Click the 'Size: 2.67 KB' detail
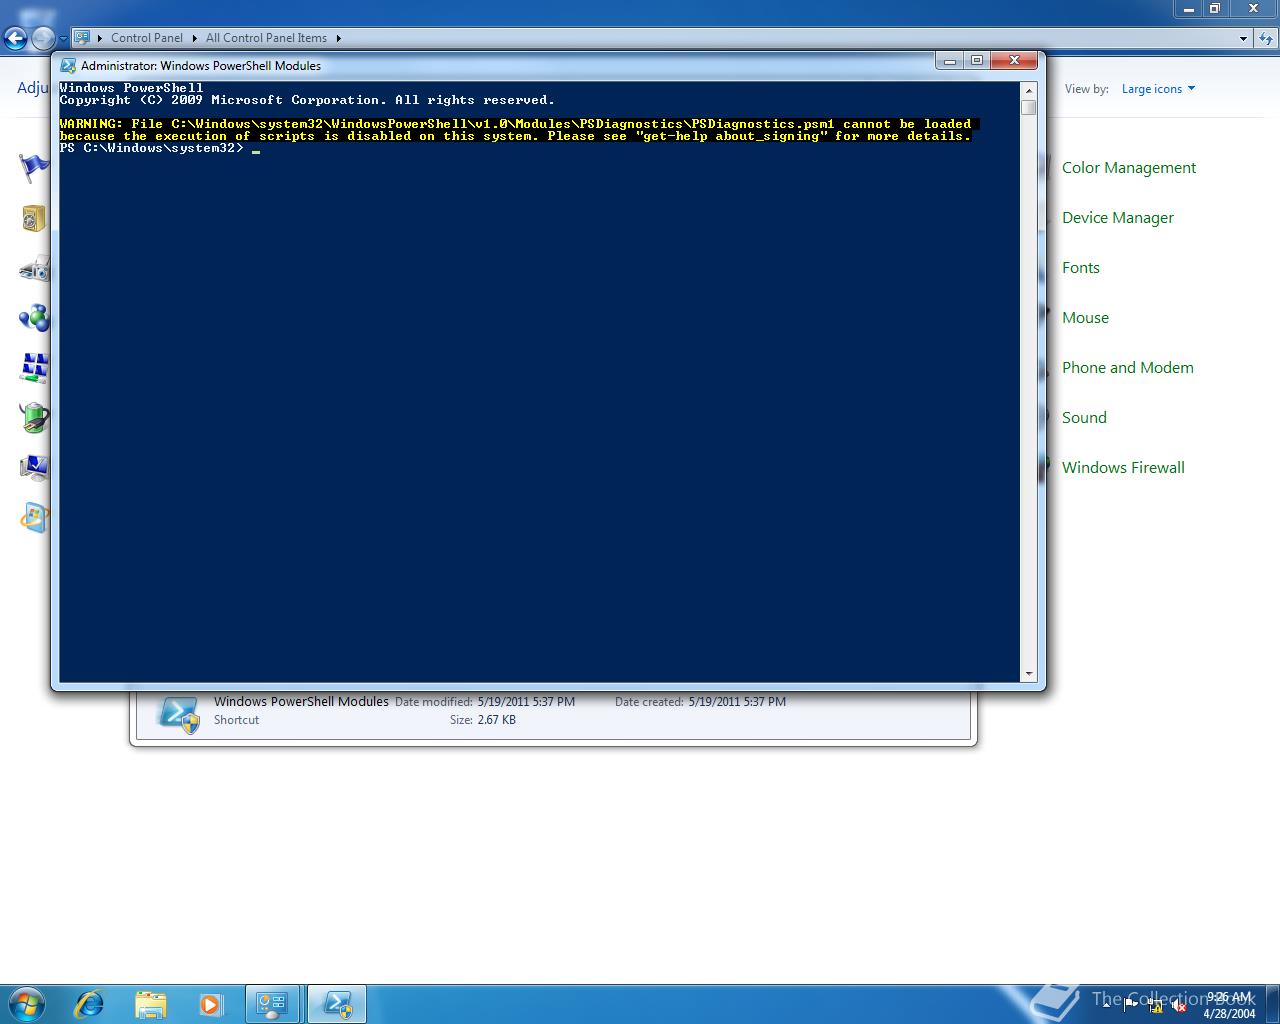Image resolution: width=1280 pixels, height=1024 pixels. pyautogui.click(x=483, y=720)
